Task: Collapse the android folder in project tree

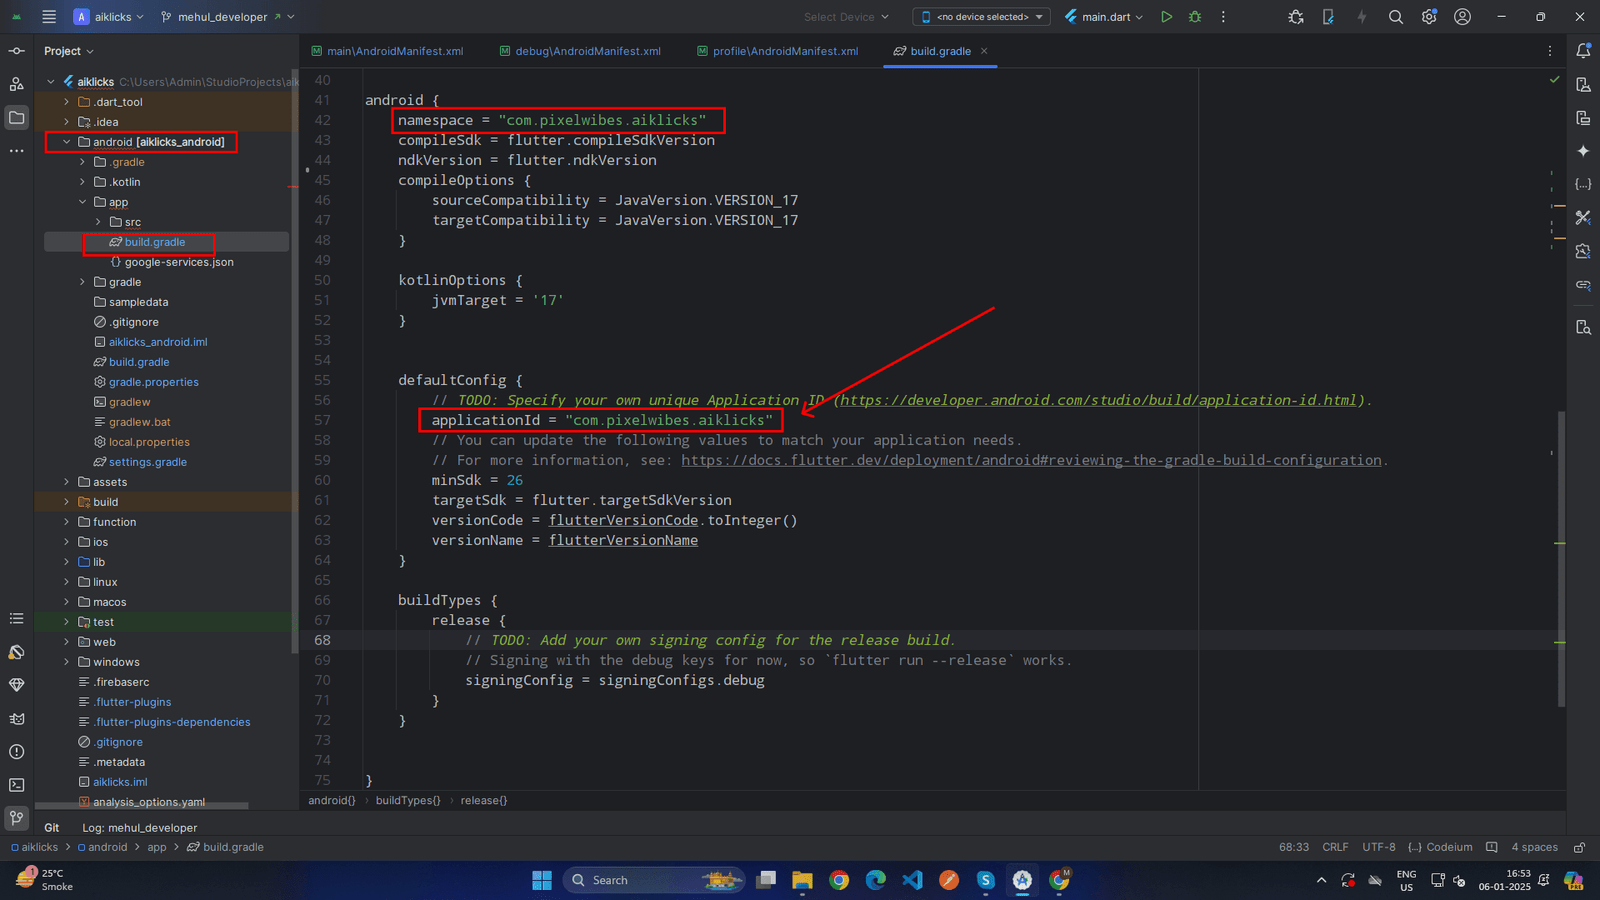Action: tap(67, 142)
